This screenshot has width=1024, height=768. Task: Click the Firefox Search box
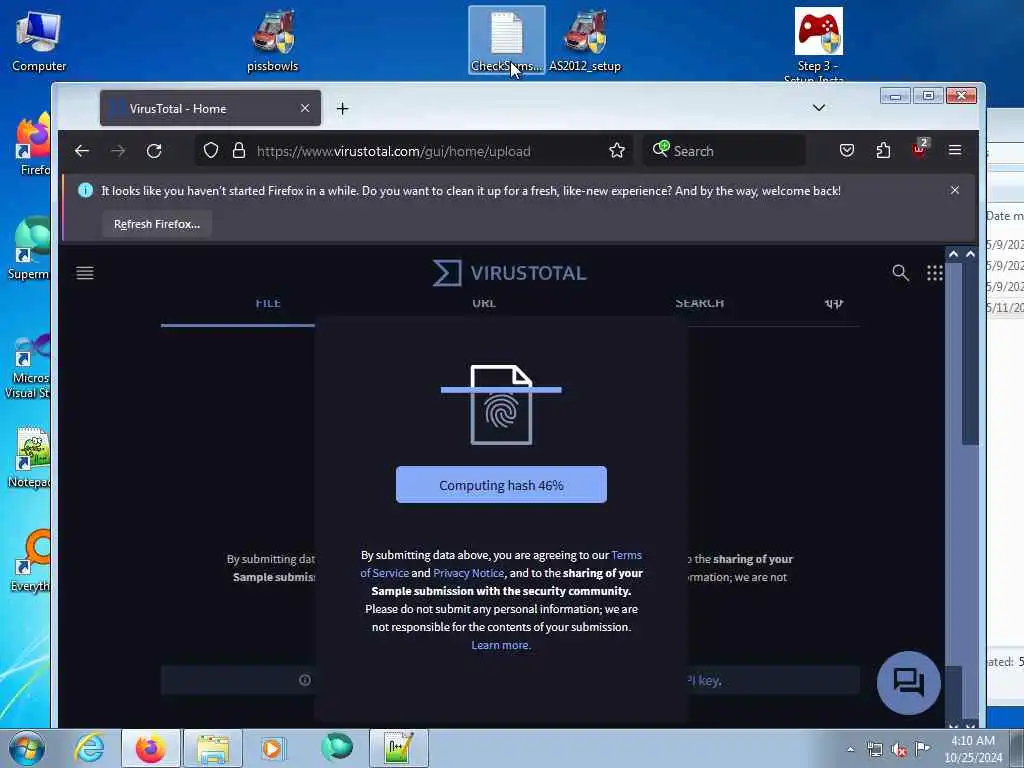[724, 151]
